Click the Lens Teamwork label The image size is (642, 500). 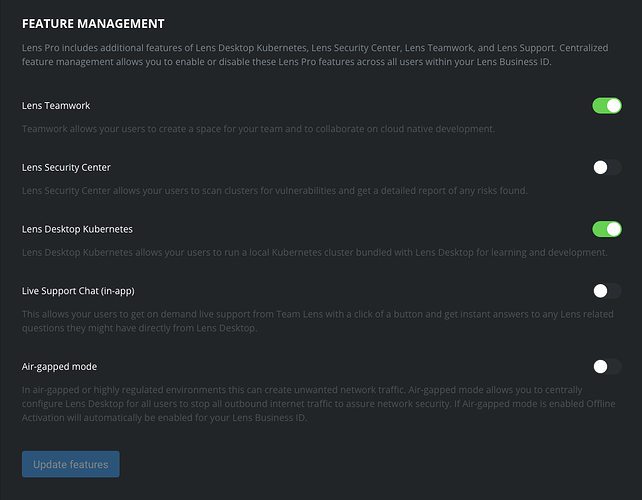click(x=56, y=106)
